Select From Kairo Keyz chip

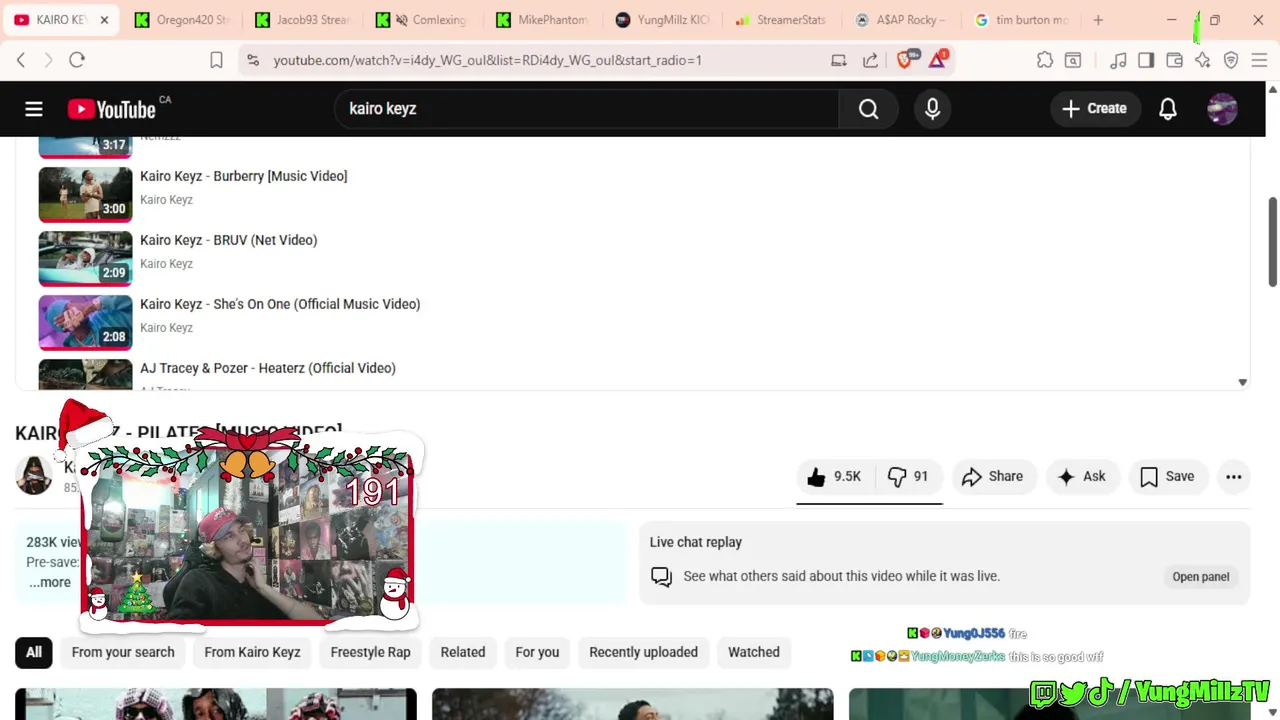252,652
